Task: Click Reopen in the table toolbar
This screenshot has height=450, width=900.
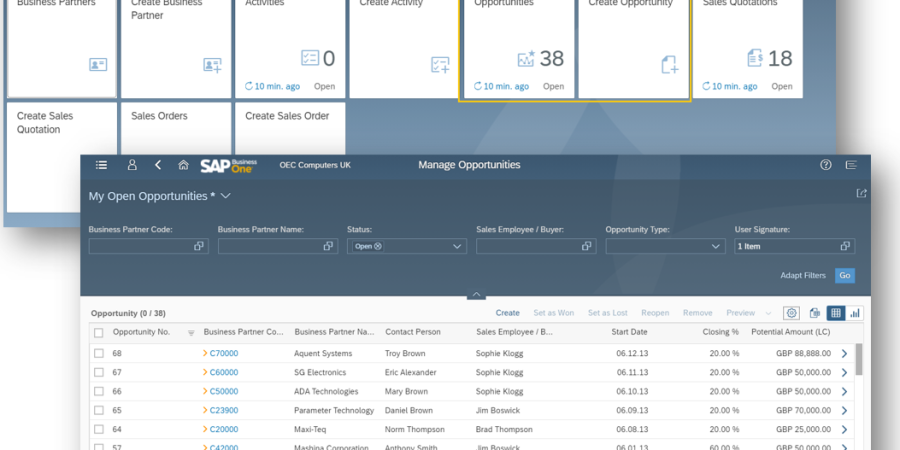Action: [655, 313]
